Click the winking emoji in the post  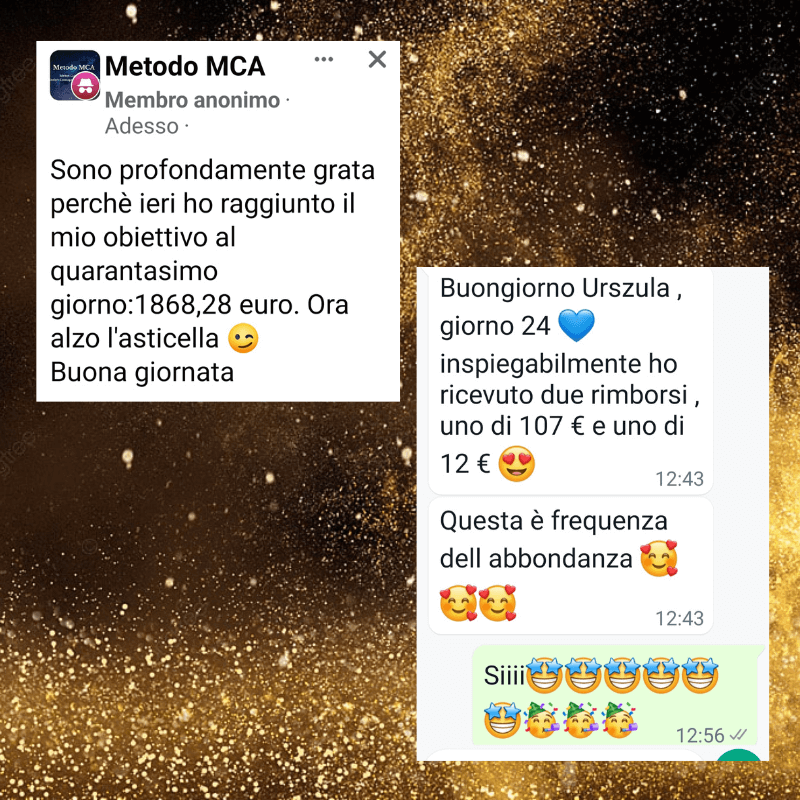243,338
